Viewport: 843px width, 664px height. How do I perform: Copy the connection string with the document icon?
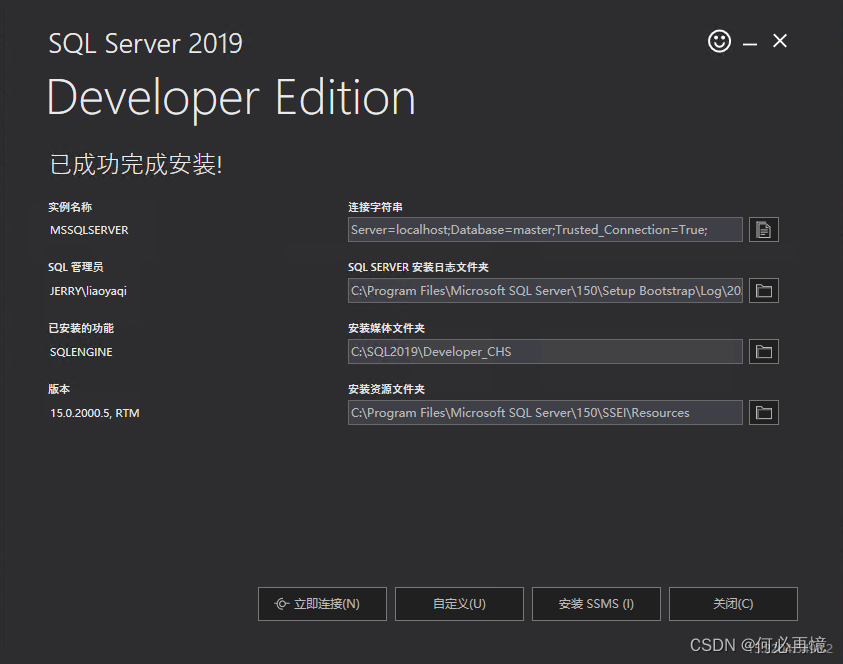pyautogui.click(x=763, y=230)
